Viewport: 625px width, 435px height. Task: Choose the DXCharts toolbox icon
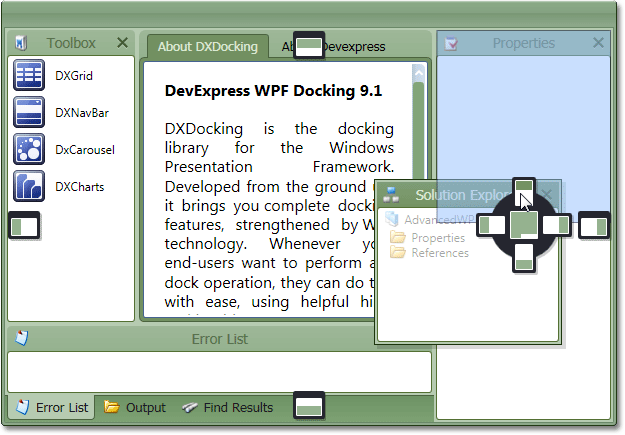tap(28, 186)
